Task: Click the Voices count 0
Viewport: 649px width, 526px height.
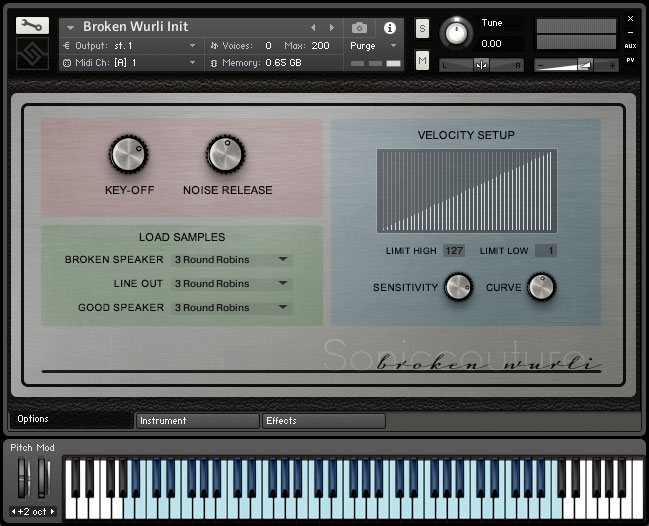Action: point(268,46)
